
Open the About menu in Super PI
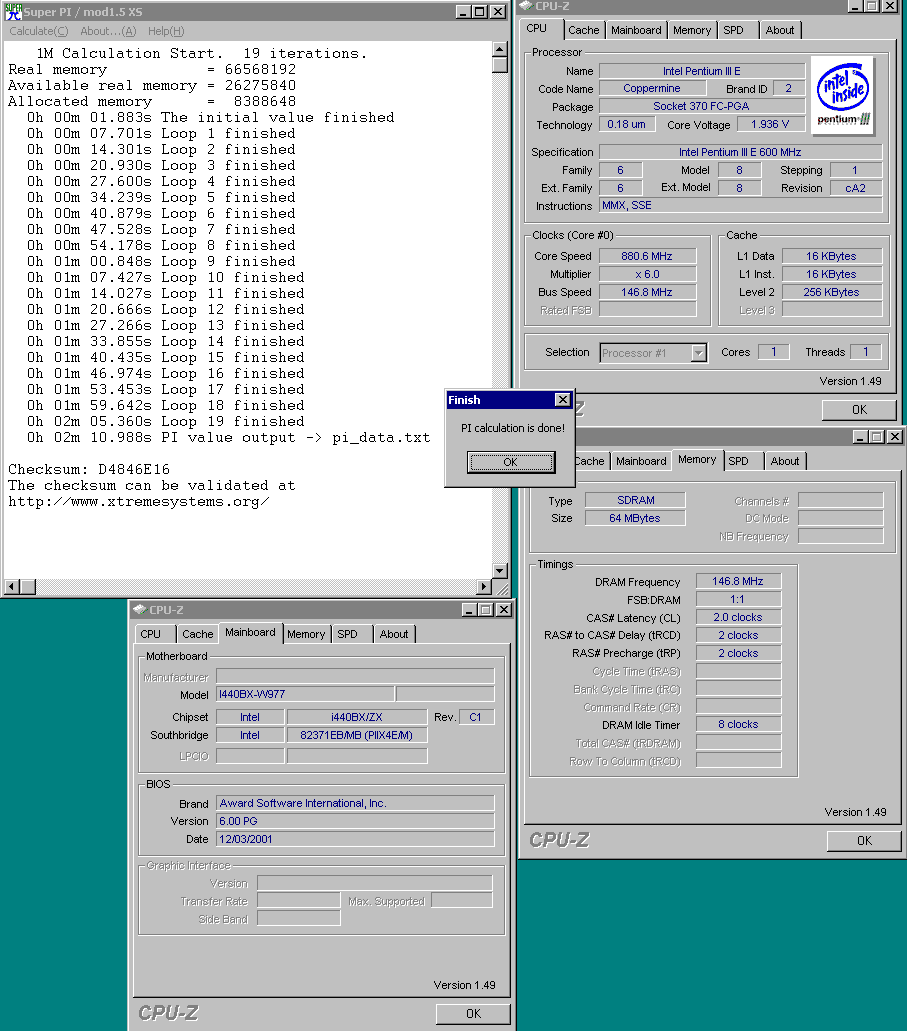(x=108, y=31)
